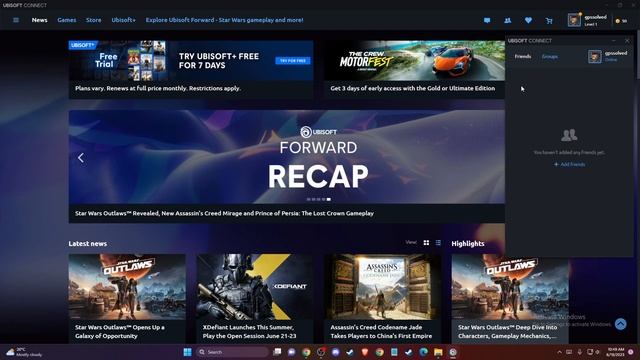640x360 pixels.
Task: Click the taskbar Search box
Action: tap(232, 352)
